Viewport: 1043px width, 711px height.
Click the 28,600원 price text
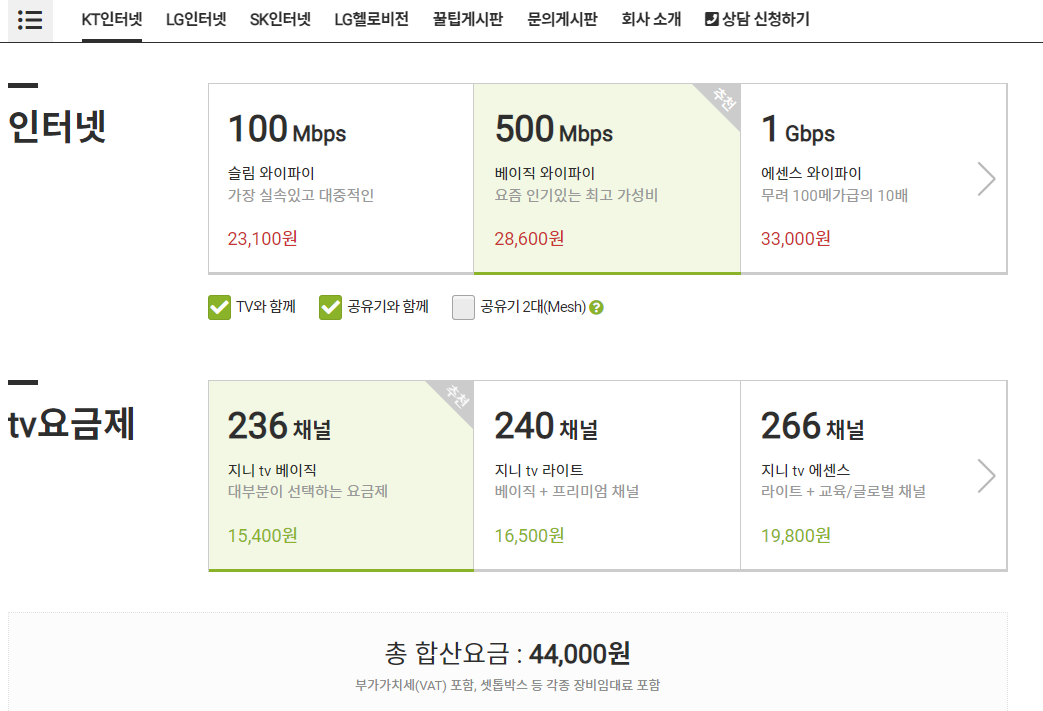pyautogui.click(x=529, y=239)
